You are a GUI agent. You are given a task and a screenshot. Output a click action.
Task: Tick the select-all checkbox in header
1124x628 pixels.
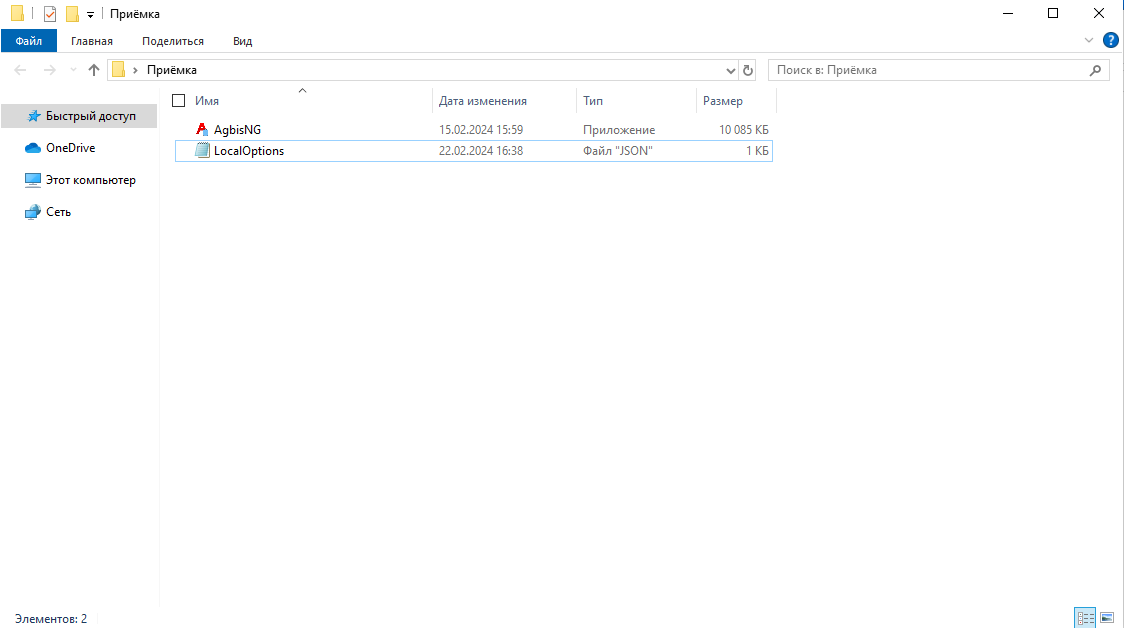coord(179,101)
